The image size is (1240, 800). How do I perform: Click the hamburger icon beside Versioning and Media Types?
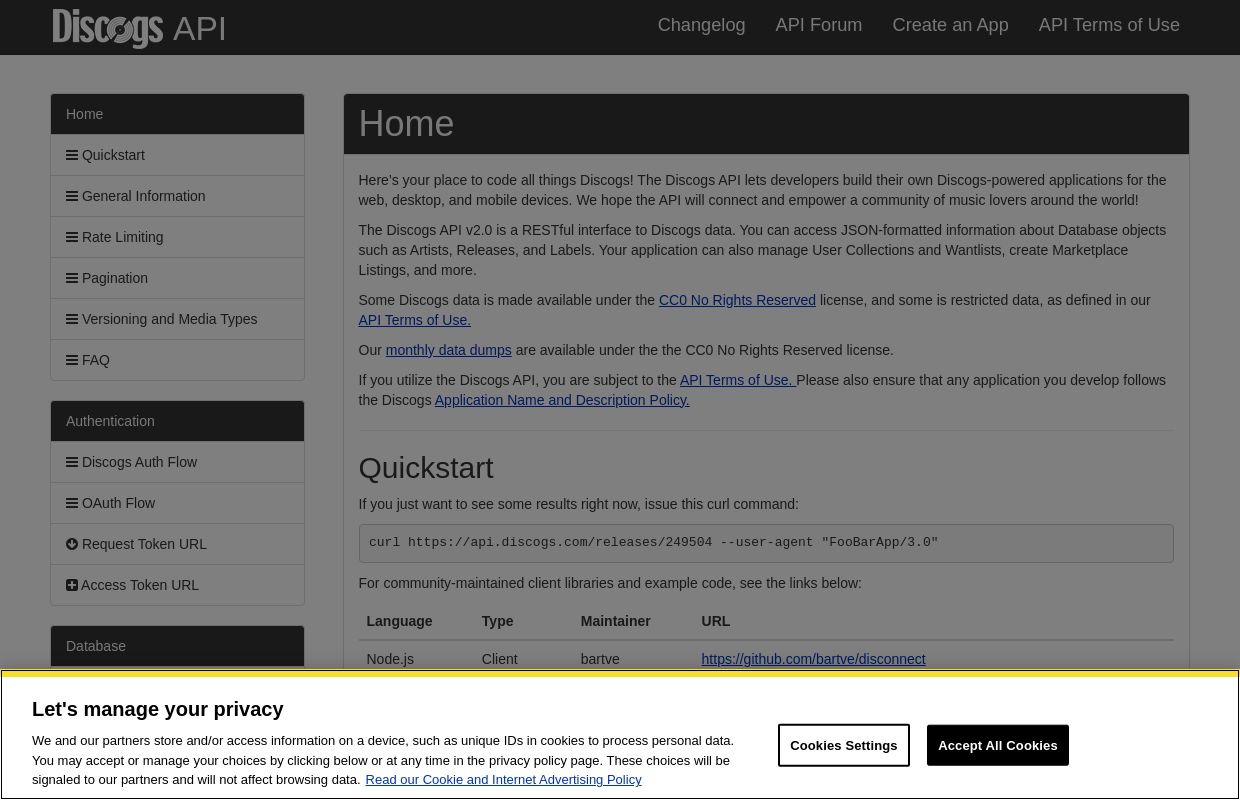pos(72,319)
